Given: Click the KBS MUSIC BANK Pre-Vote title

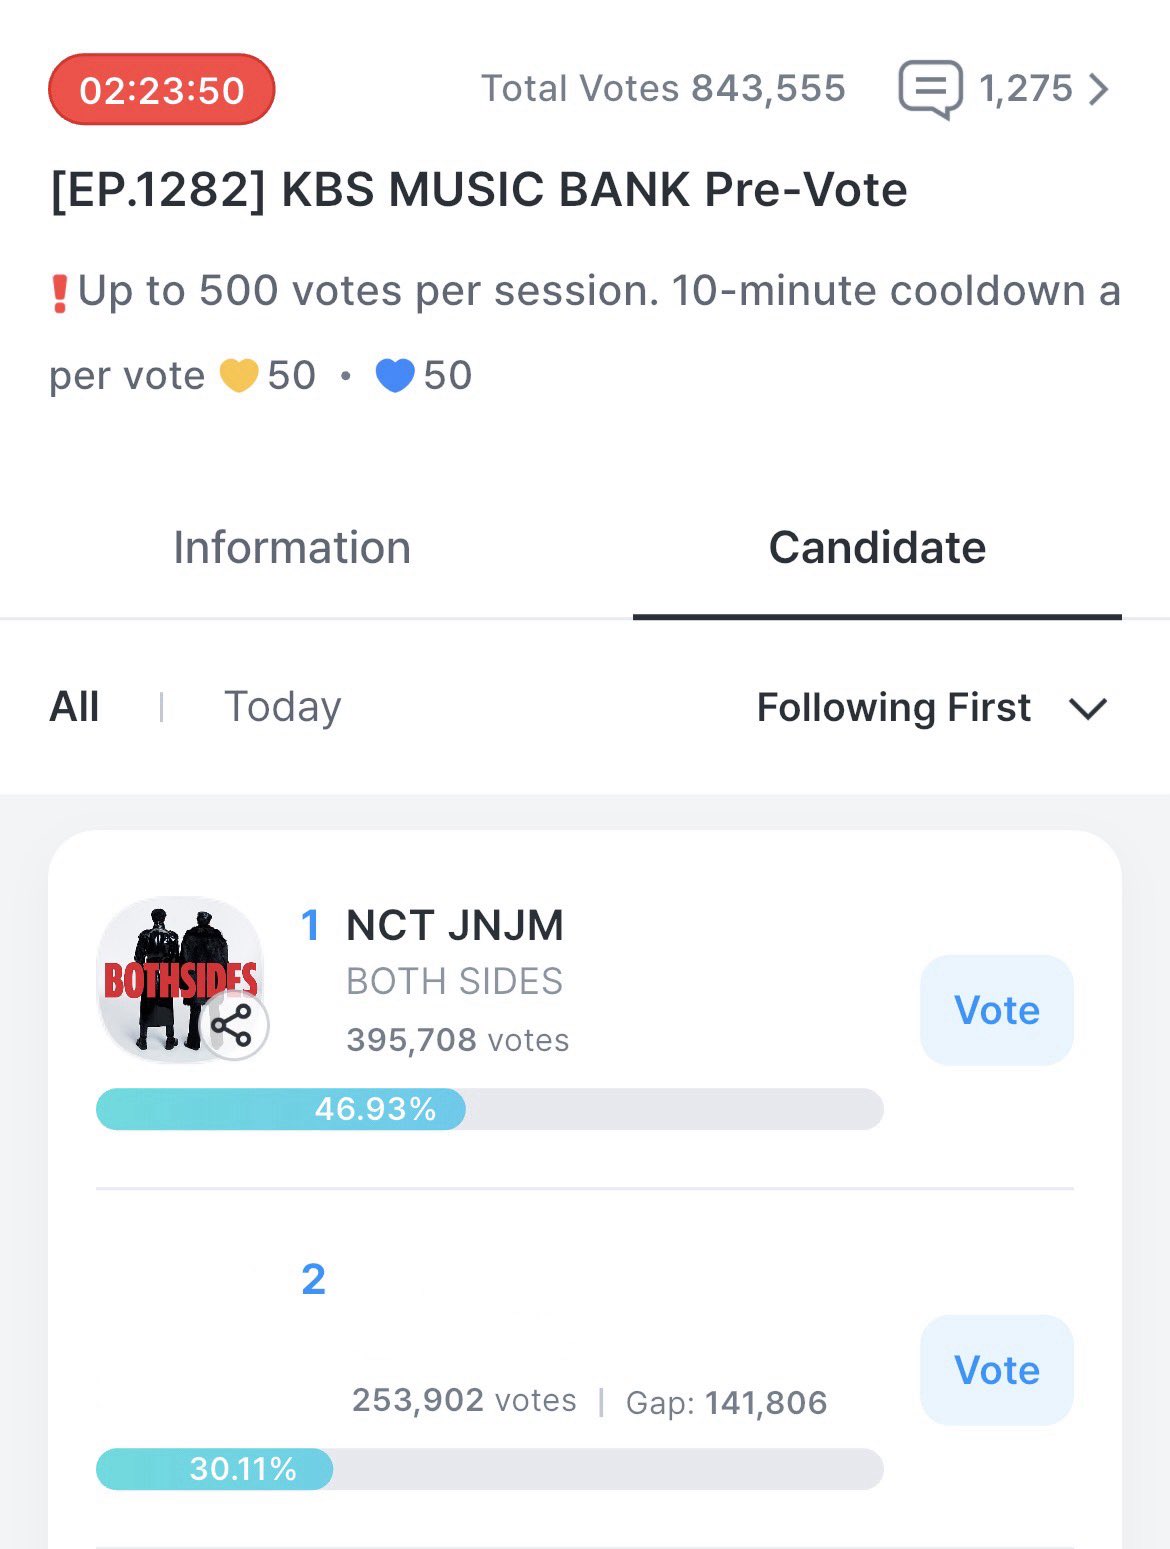Looking at the screenshot, I should coord(479,190).
